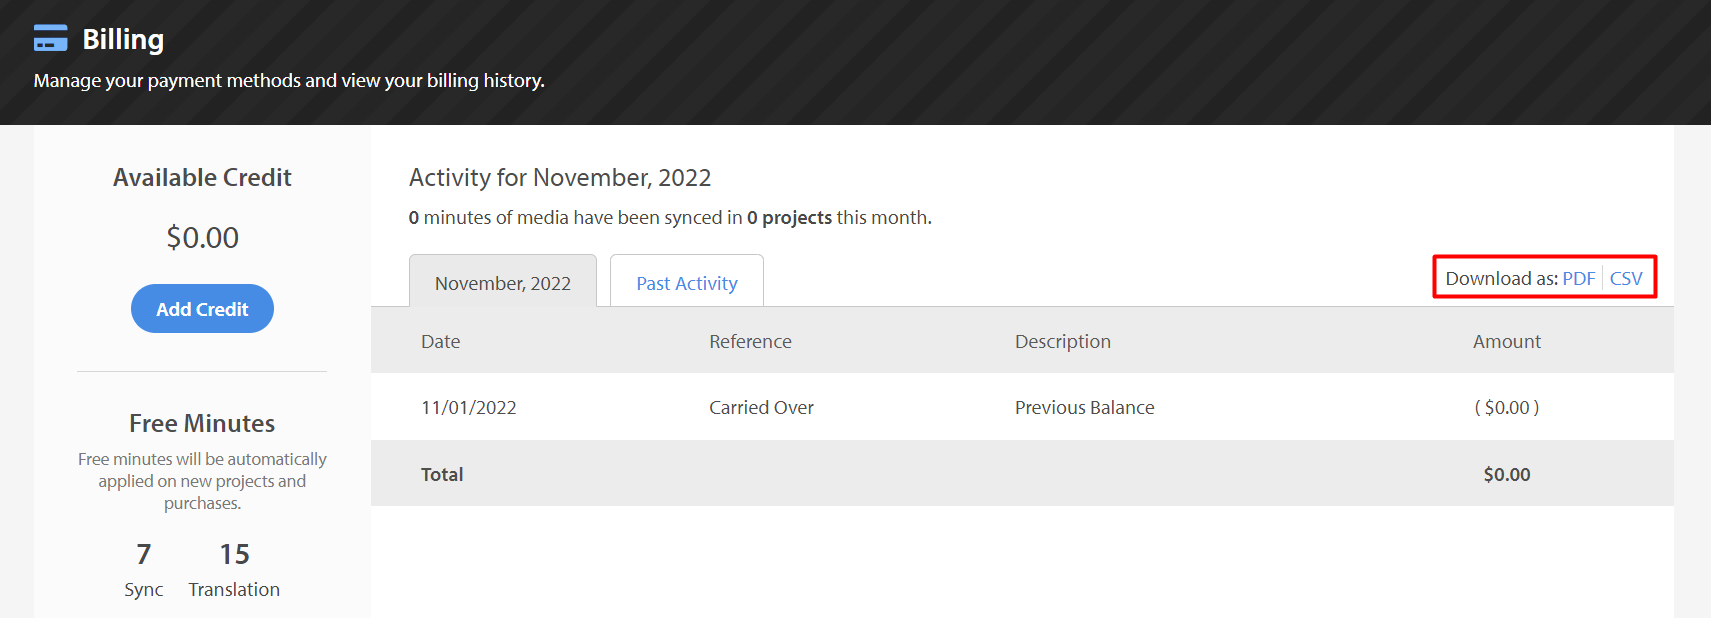Click the Available Credit $0.00 value
1711x618 pixels.
tap(202, 237)
